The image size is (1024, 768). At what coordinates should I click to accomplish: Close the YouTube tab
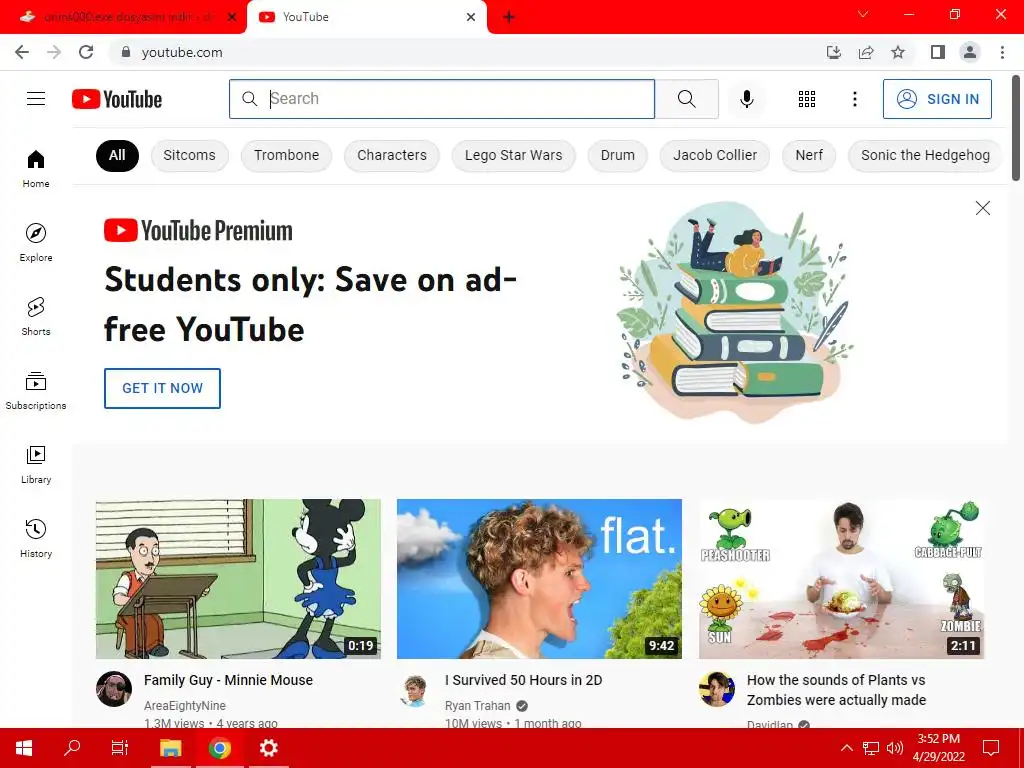tap(471, 17)
